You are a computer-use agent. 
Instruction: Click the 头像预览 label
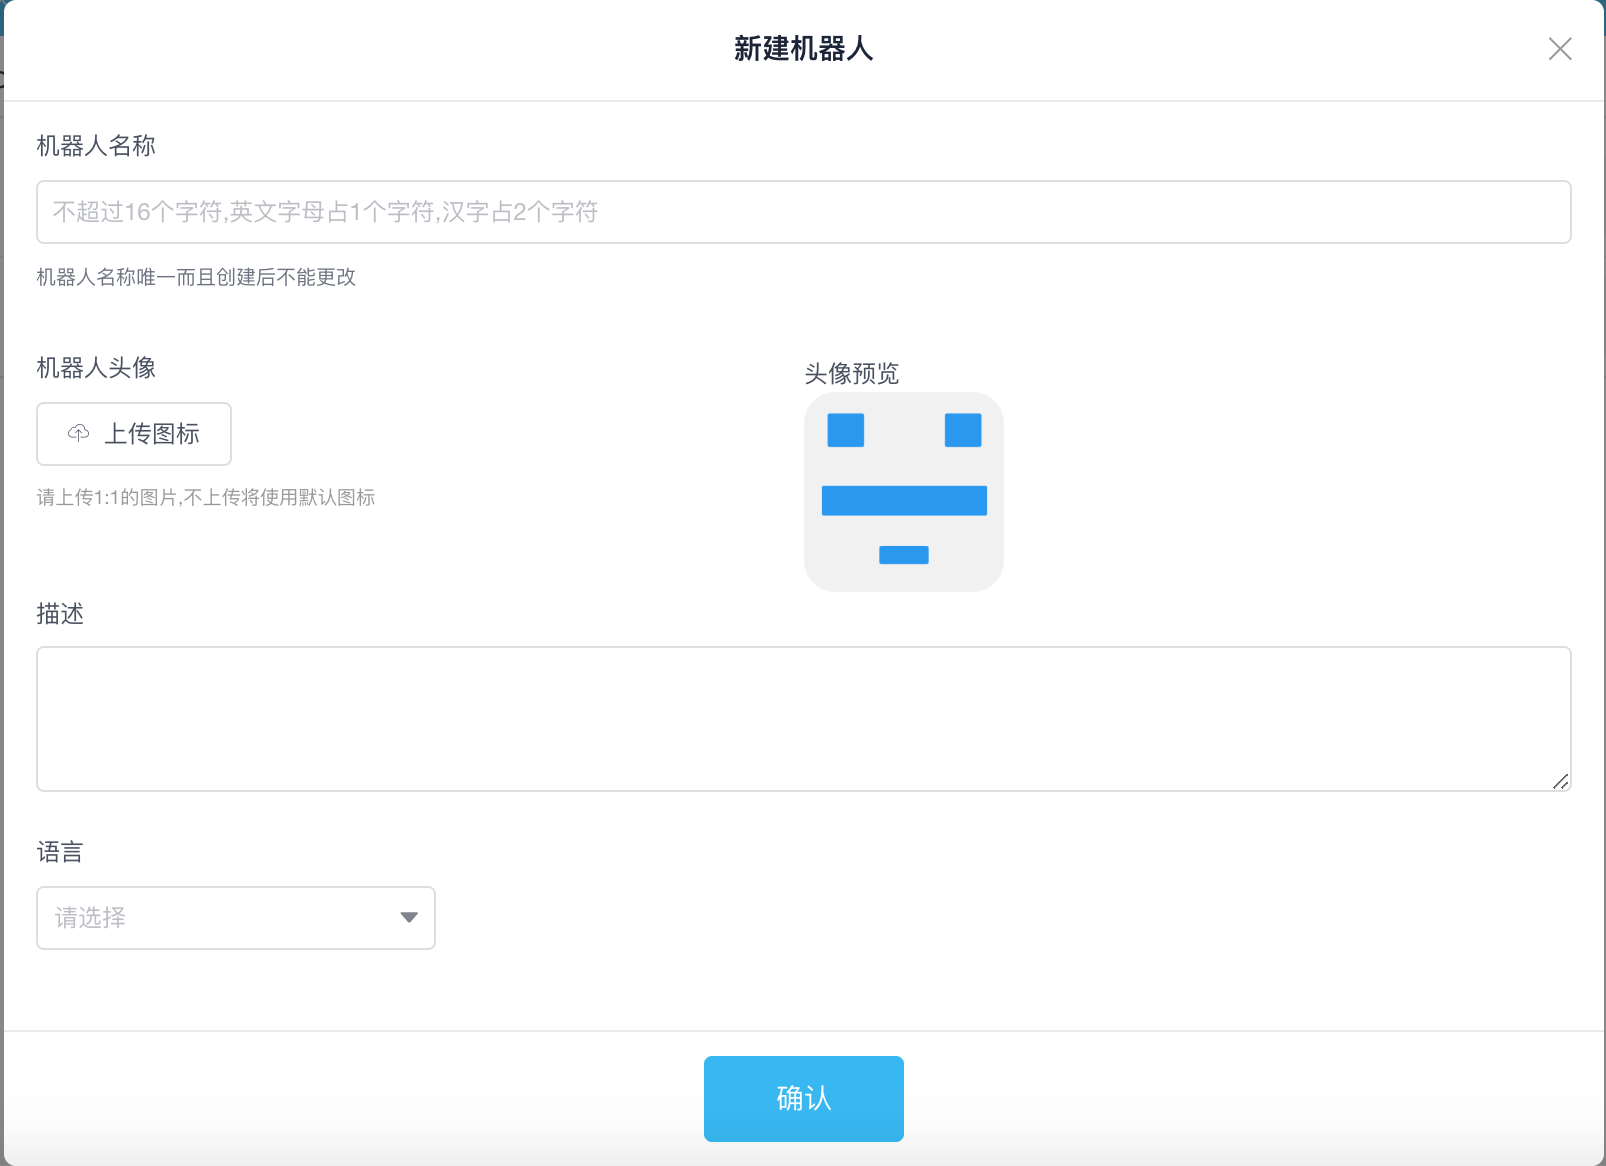(x=852, y=374)
